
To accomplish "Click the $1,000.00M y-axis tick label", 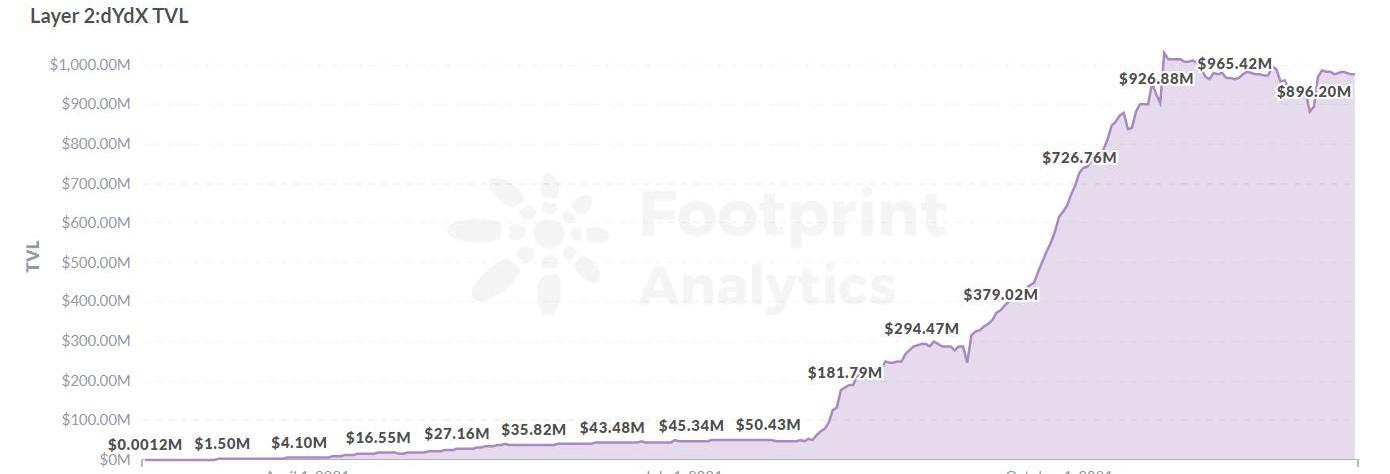I will point(90,65).
